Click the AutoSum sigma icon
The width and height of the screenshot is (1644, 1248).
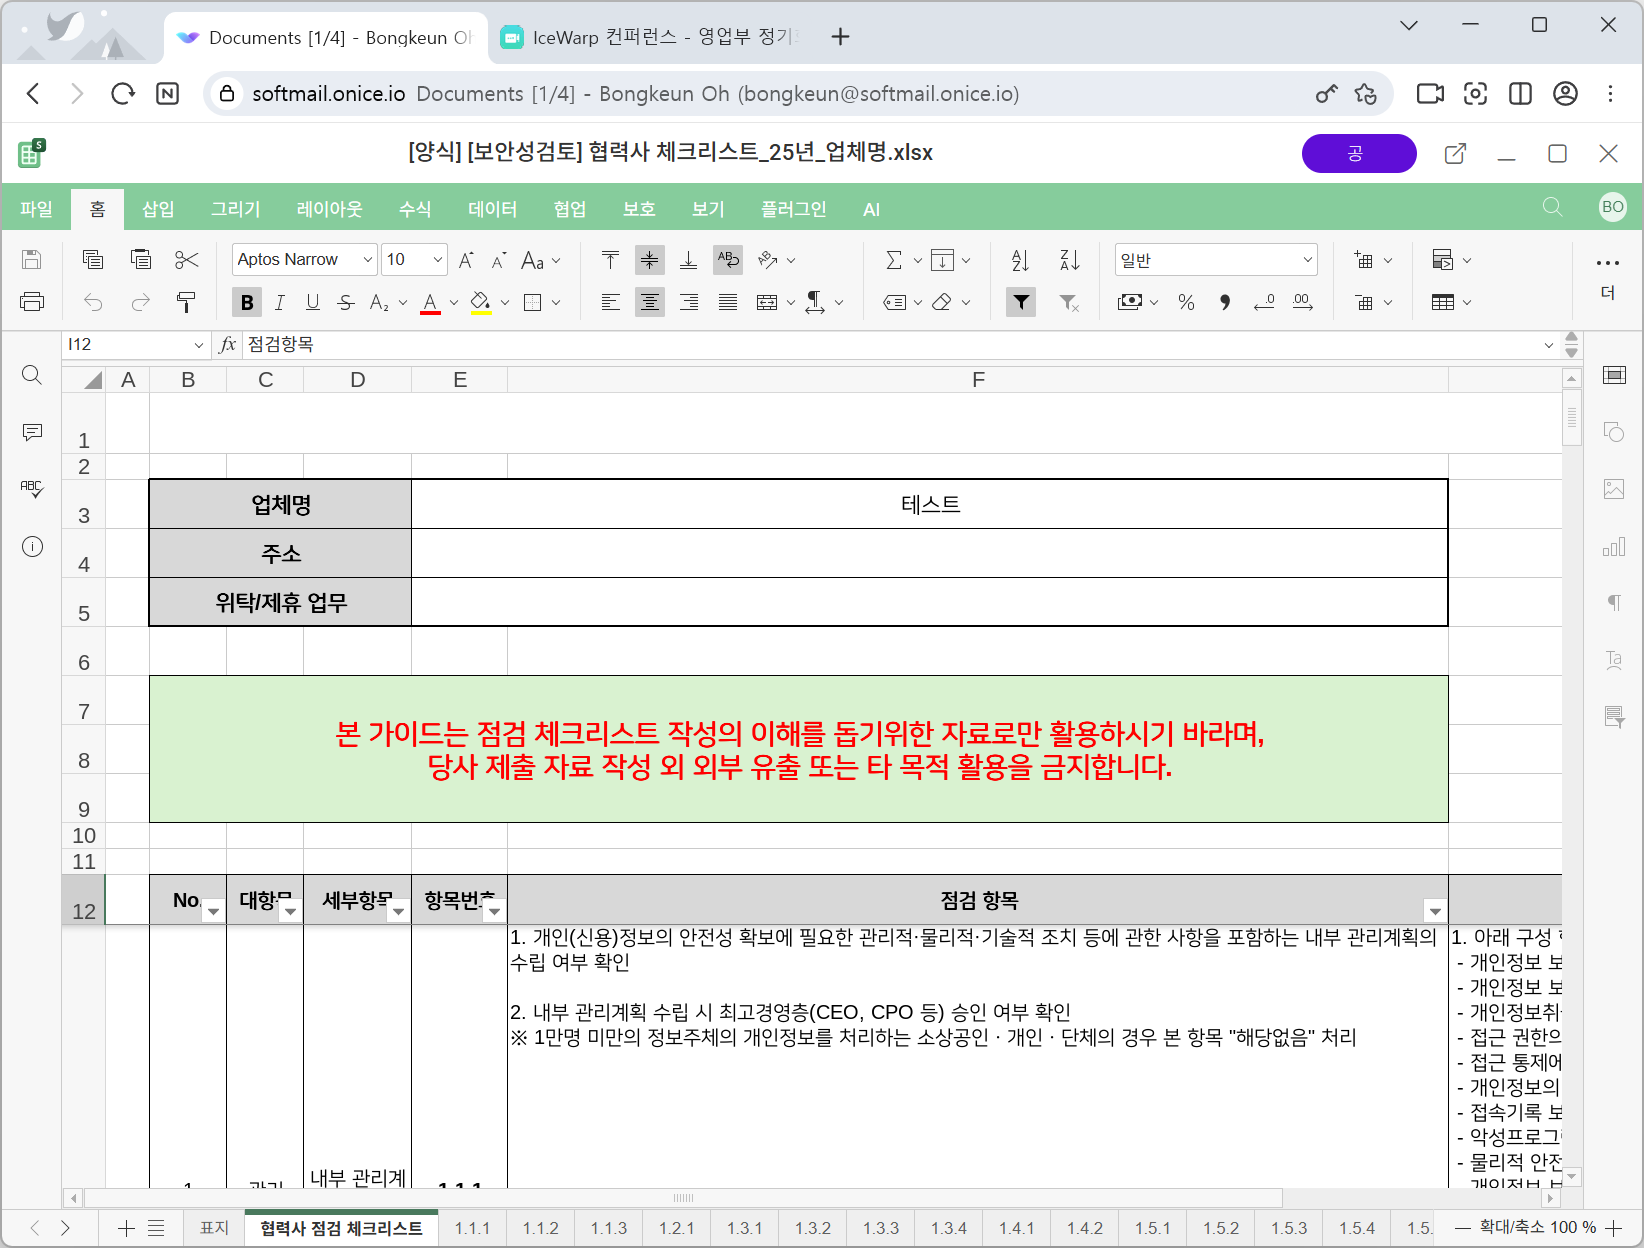pos(893,261)
